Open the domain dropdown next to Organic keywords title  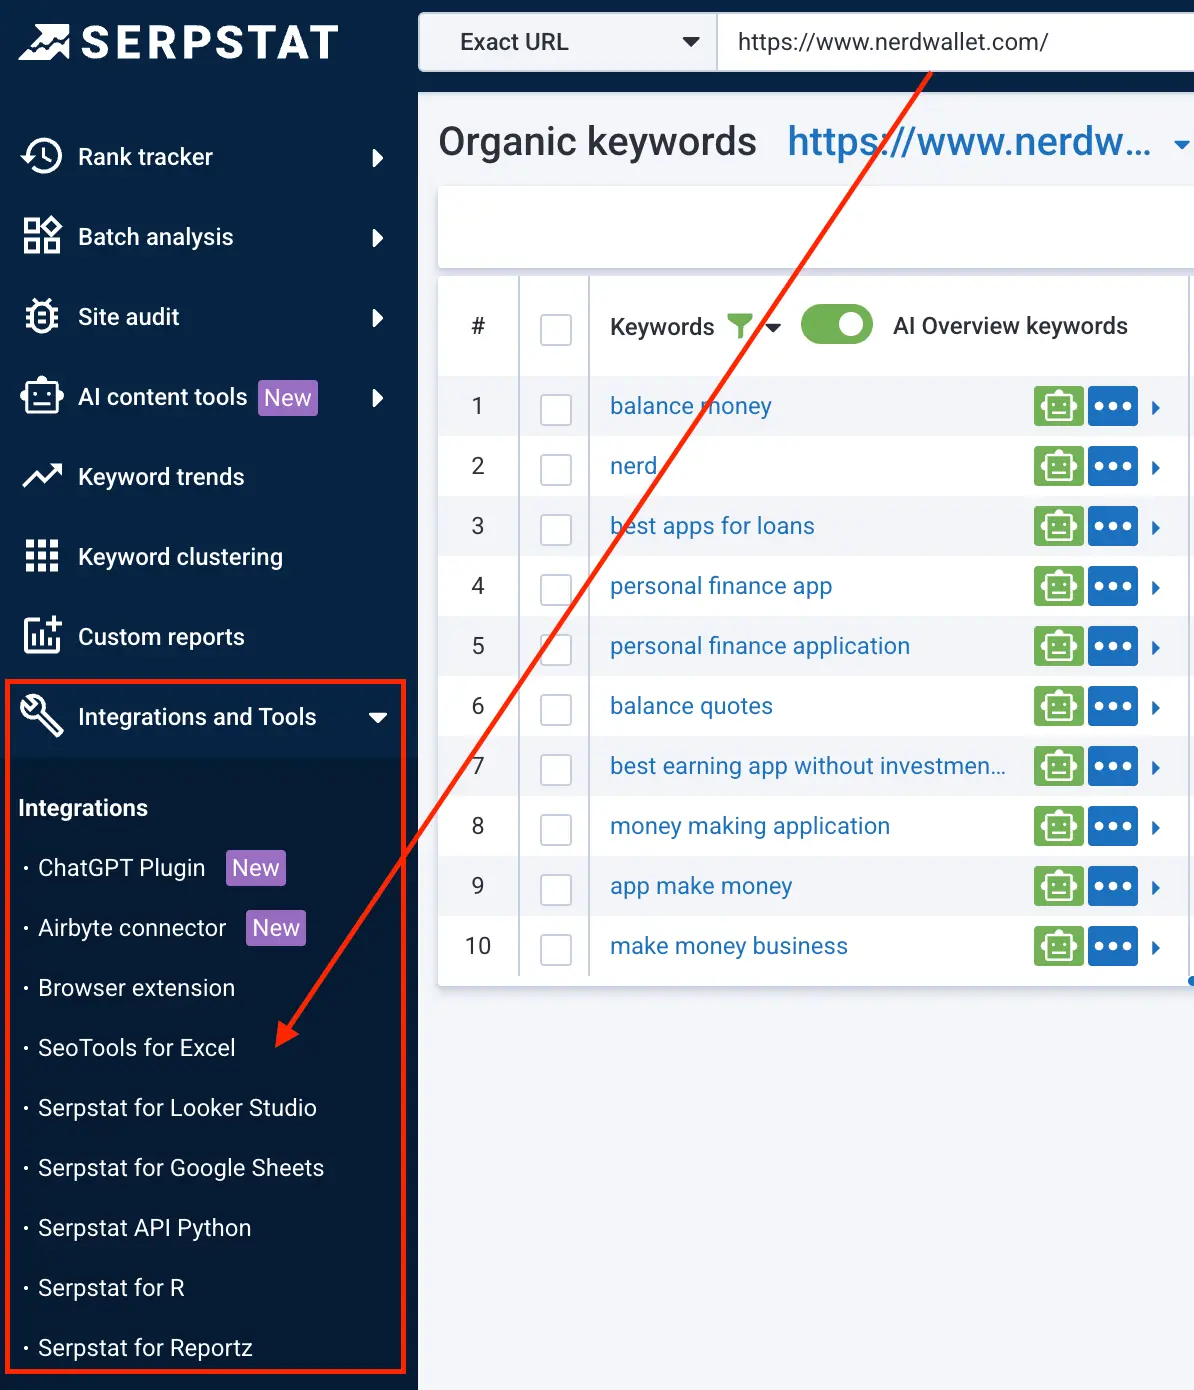click(1181, 146)
